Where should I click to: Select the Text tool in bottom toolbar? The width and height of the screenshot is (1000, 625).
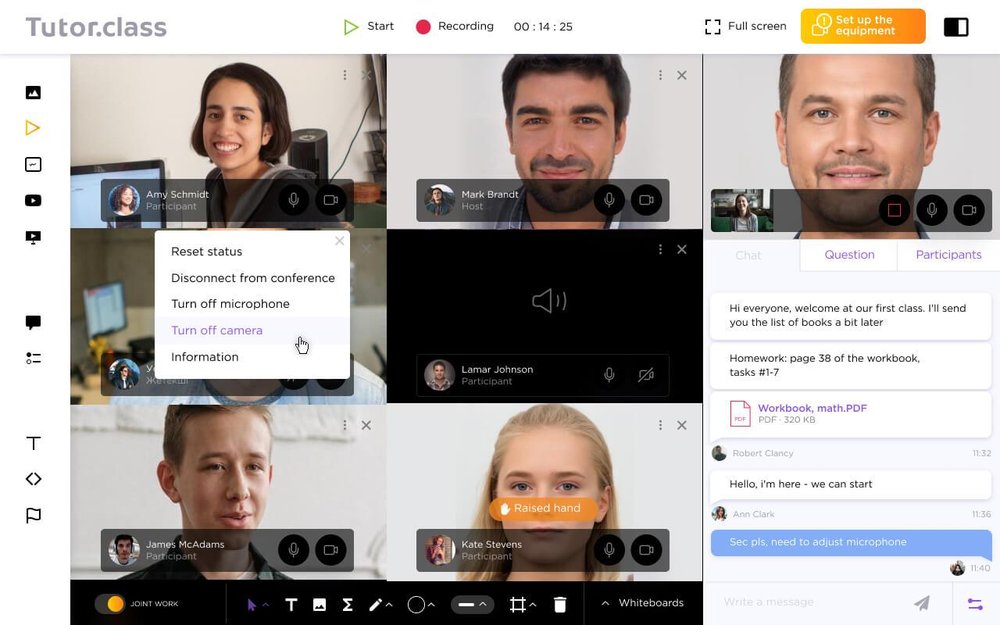tap(291, 605)
